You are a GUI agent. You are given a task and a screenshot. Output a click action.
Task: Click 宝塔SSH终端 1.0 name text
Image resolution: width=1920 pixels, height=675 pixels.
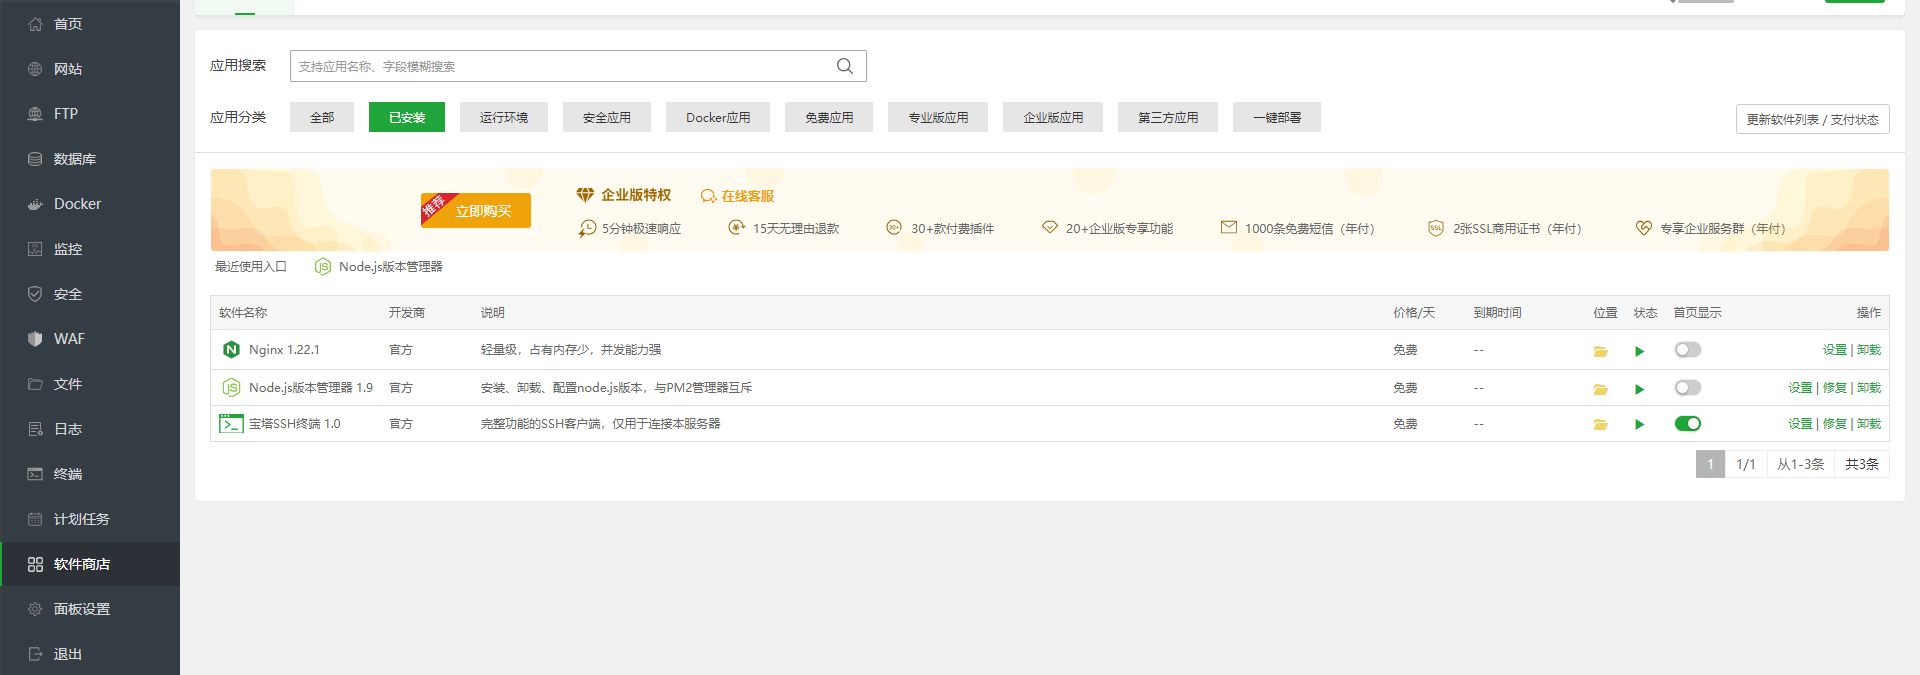pyautogui.click(x=295, y=424)
